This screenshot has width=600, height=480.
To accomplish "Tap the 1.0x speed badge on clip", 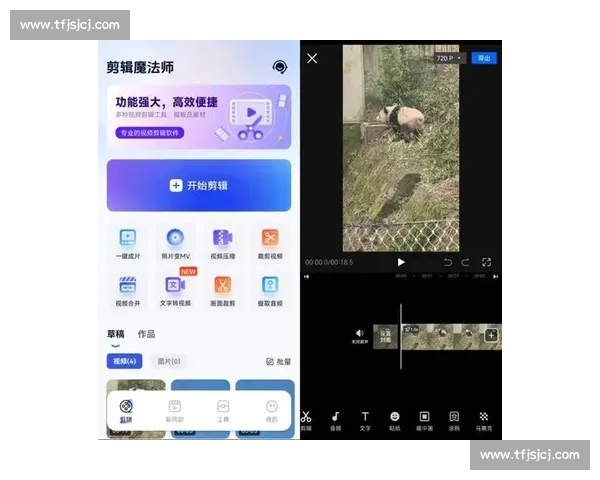I will 411,329.
